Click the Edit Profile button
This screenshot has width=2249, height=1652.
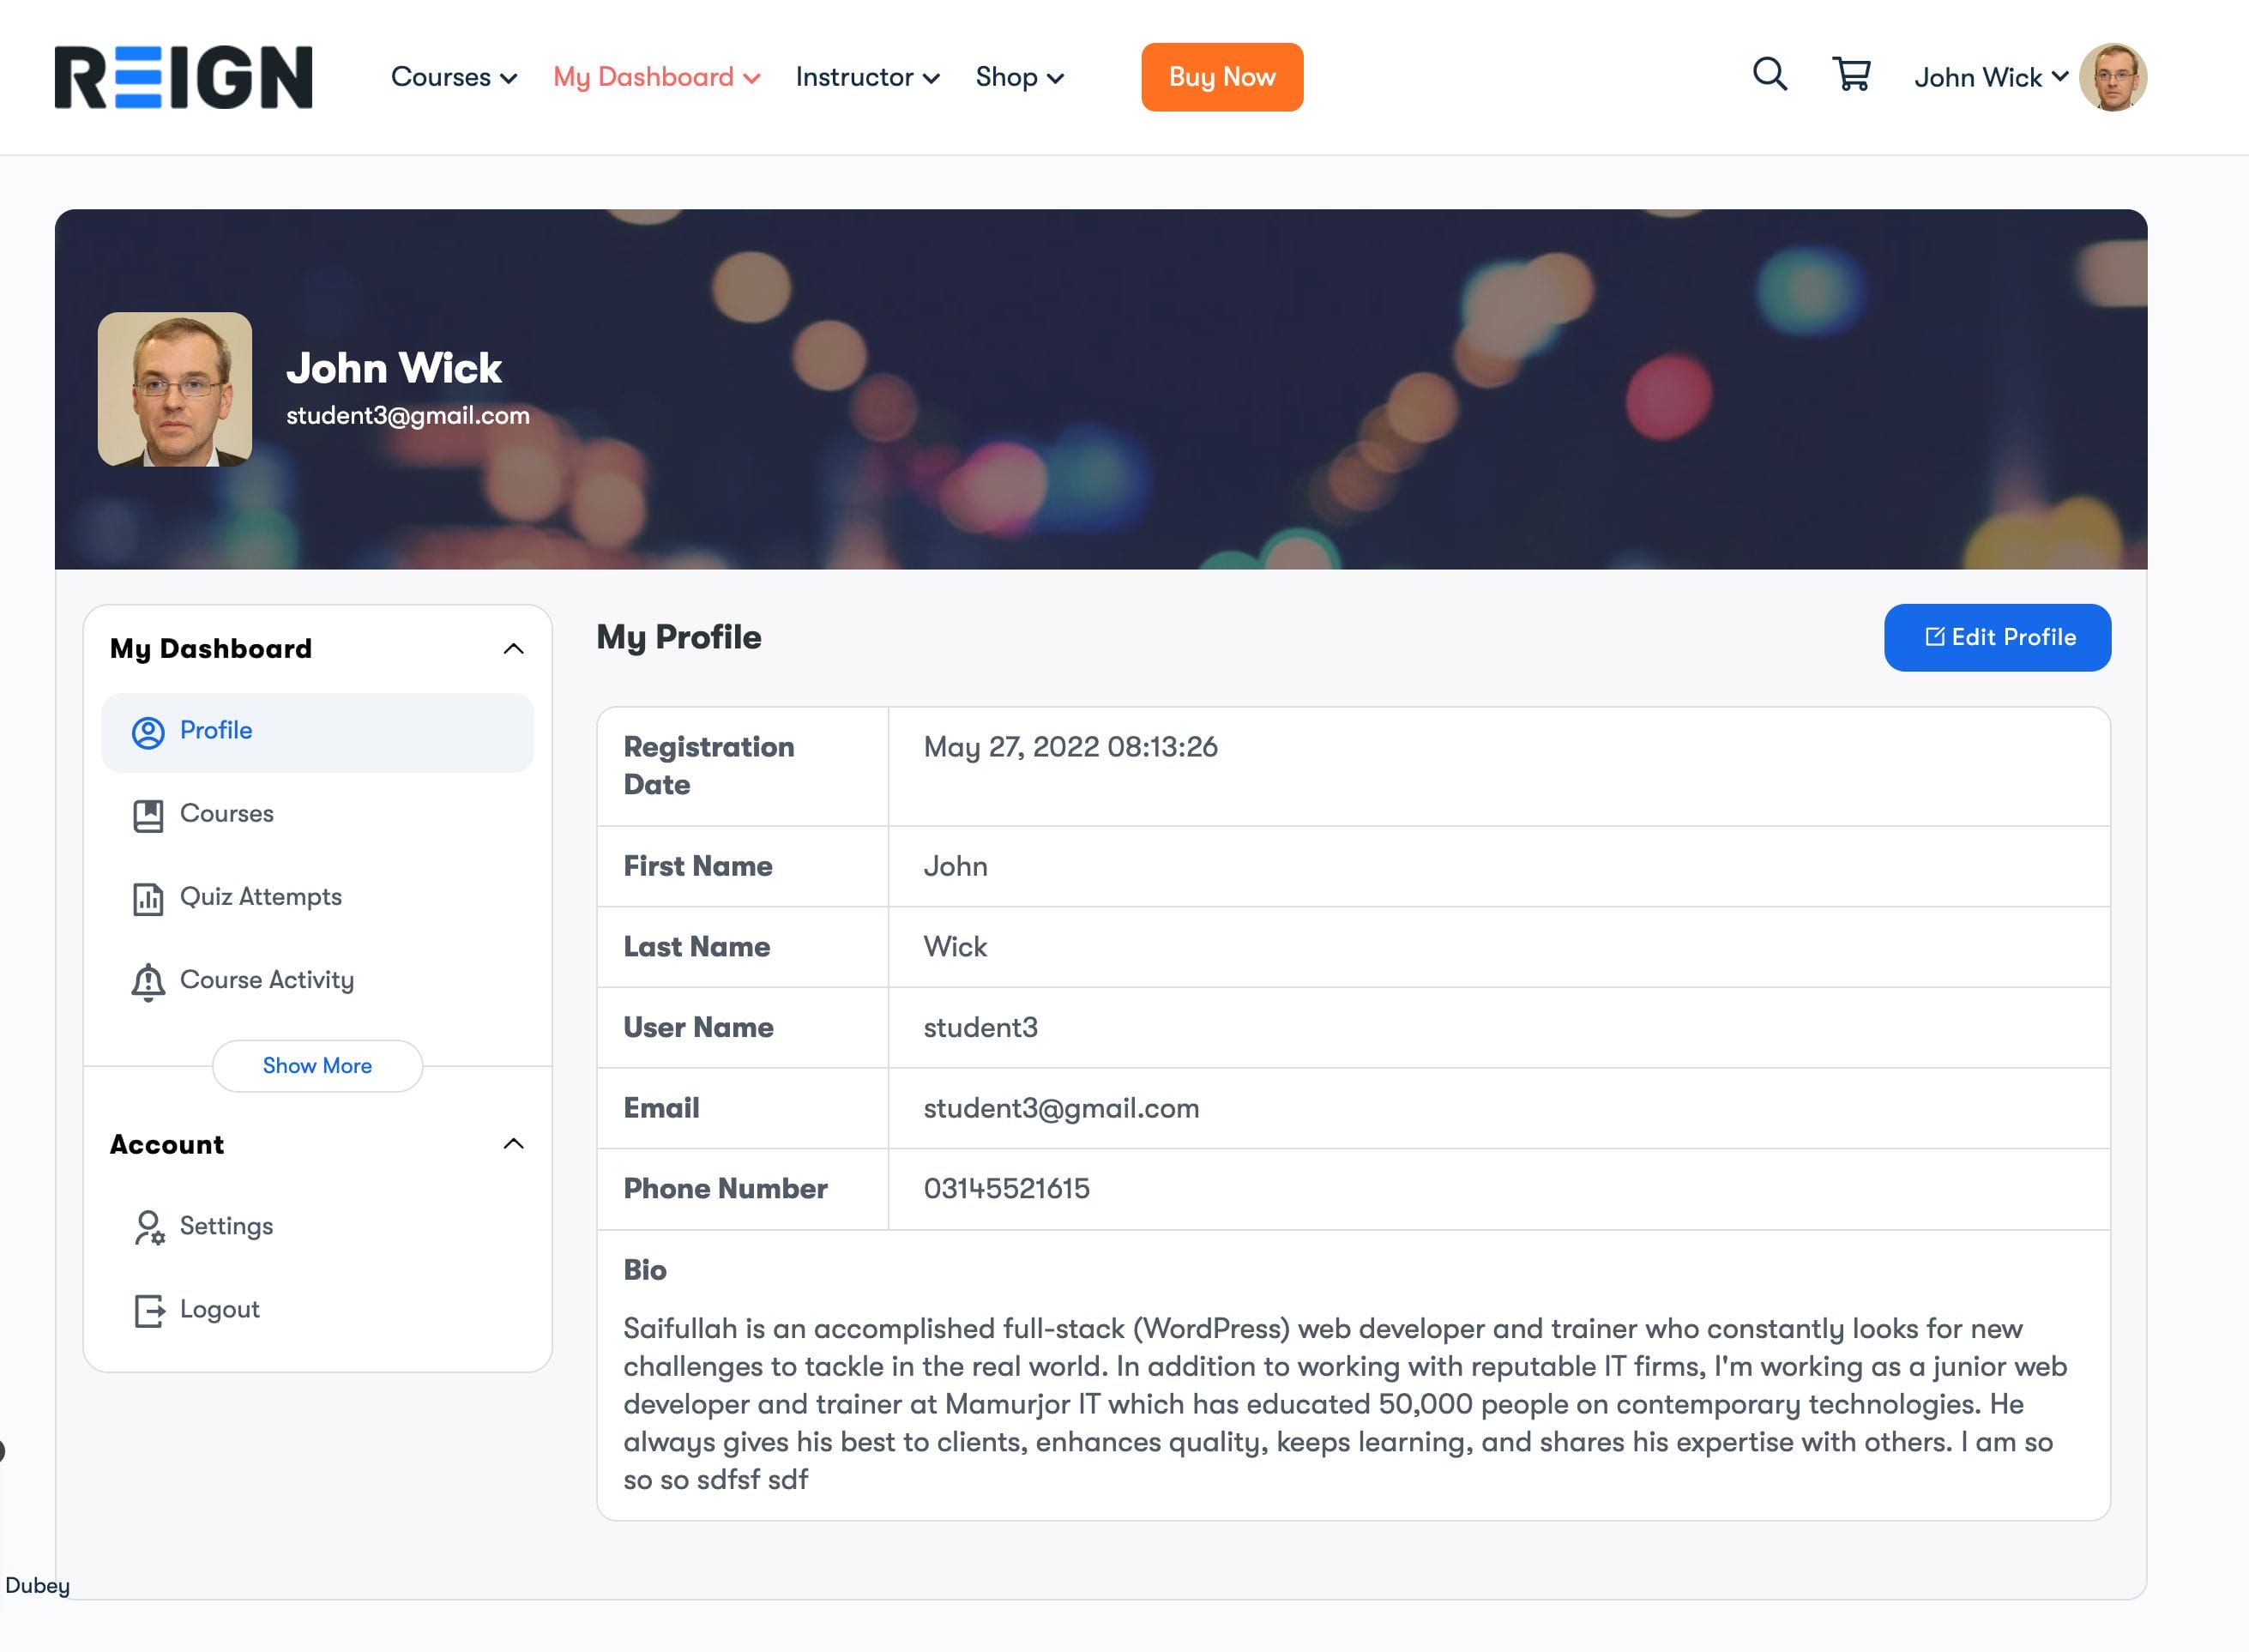click(1997, 637)
